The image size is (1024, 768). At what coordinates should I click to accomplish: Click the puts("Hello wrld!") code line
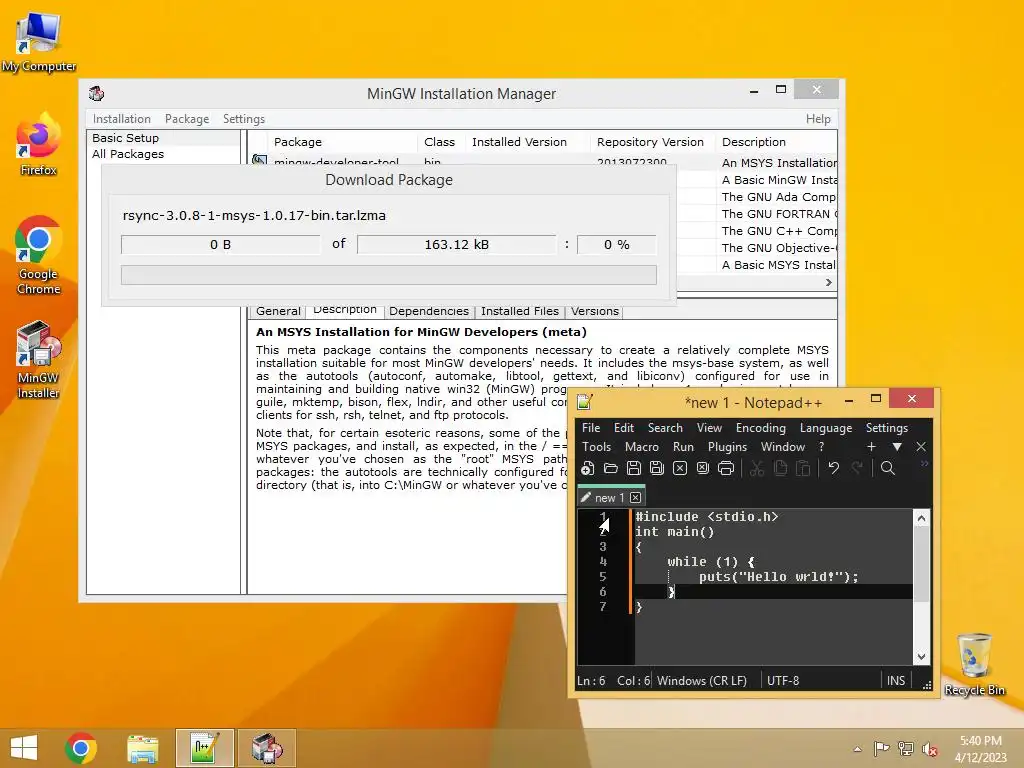778,577
